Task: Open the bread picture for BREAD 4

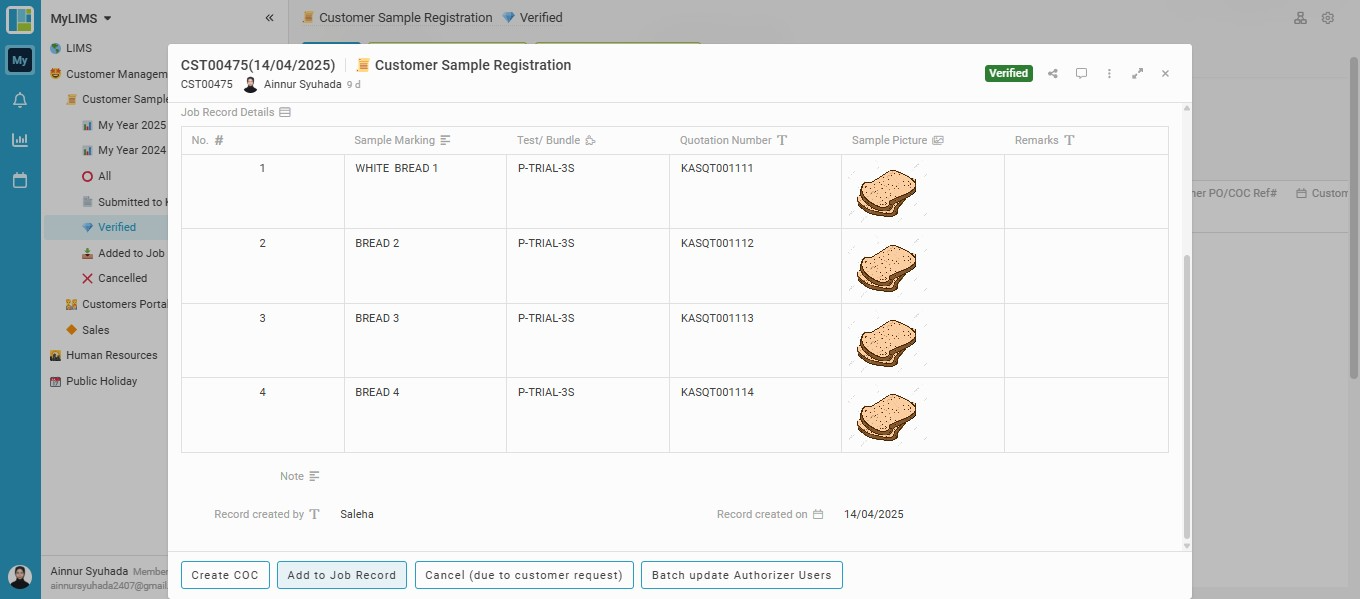Action: (889, 416)
